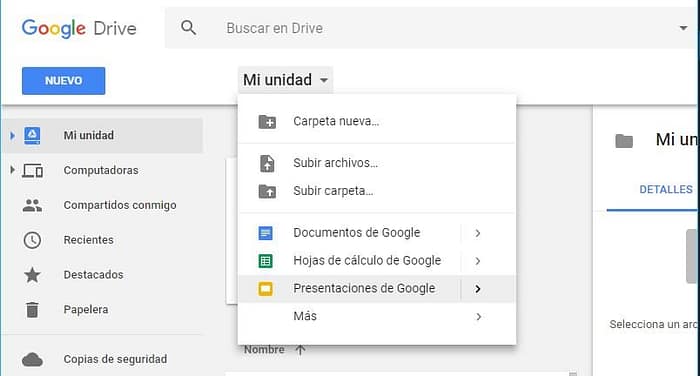The width and height of the screenshot is (700, 376).
Task: Click the search magnifier icon
Action: coord(188,28)
